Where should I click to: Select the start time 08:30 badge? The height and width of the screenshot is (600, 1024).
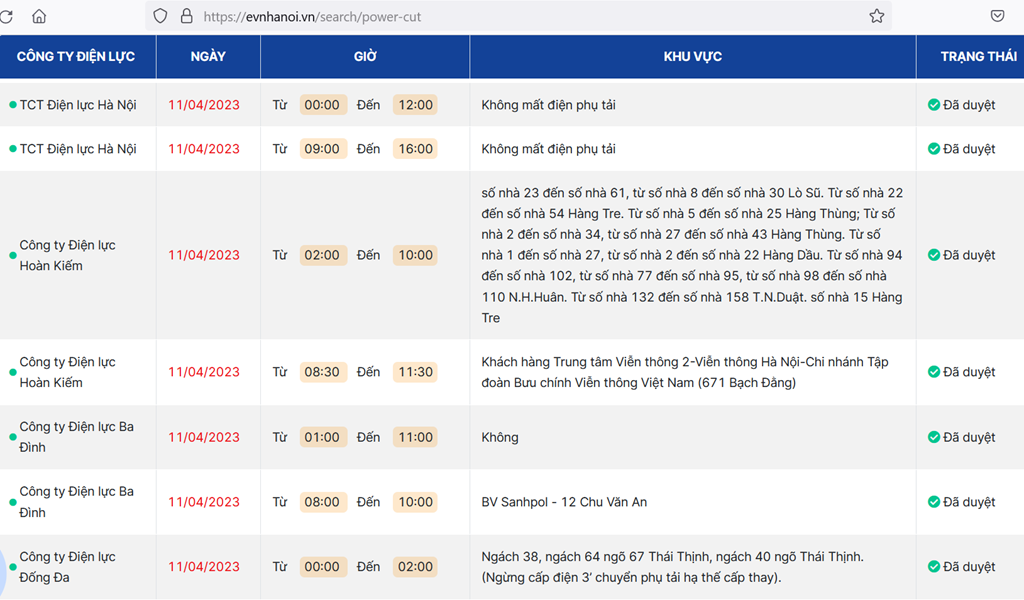tap(323, 372)
